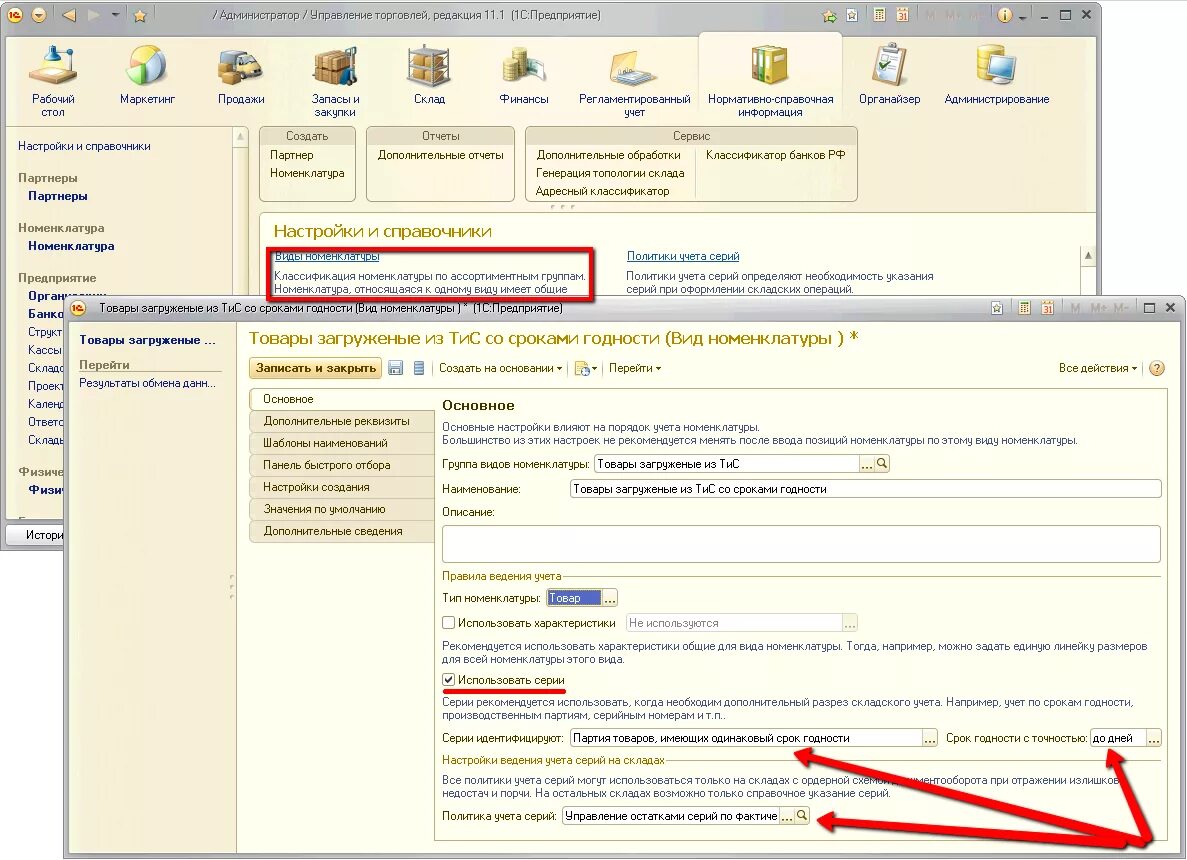Image resolution: width=1187 pixels, height=860 pixels.
Task: Open Дополнительные обработки in Сервис
Action: click(609, 155)
